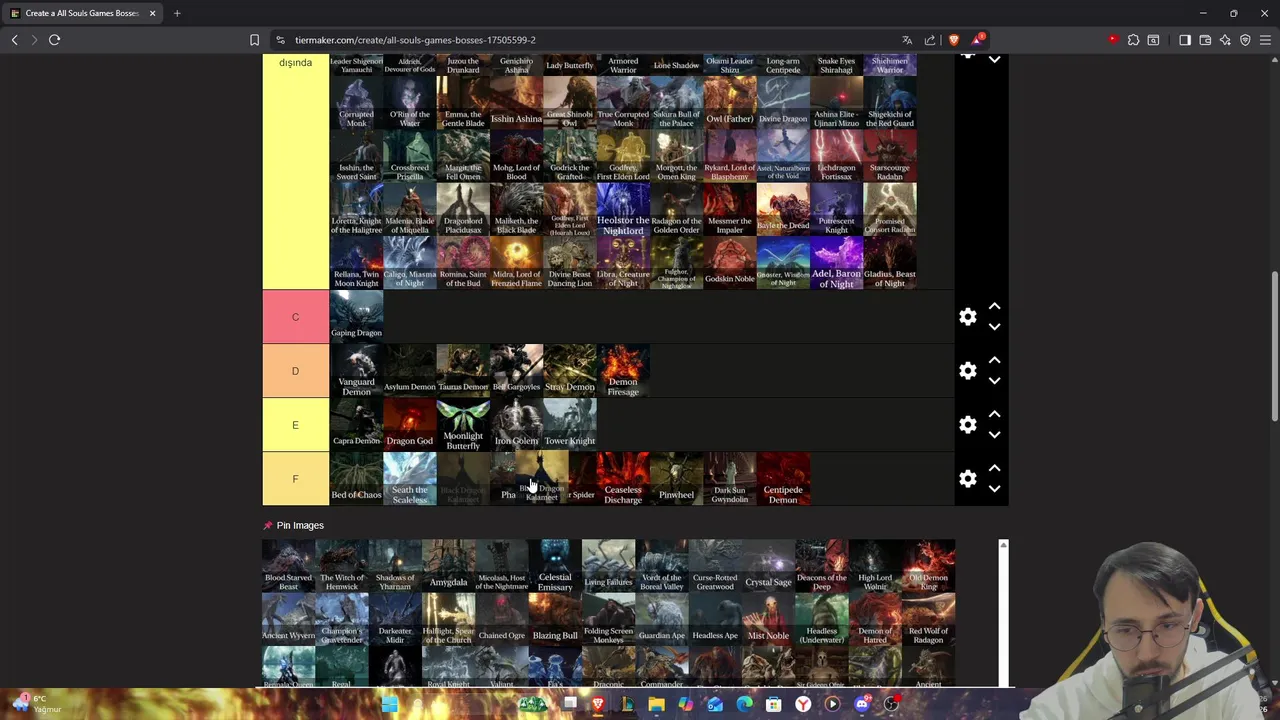Select the Ceaseless Discharge image
Image resolution: width=1280 pixels, height=720 pixels.
pos(623,479)
